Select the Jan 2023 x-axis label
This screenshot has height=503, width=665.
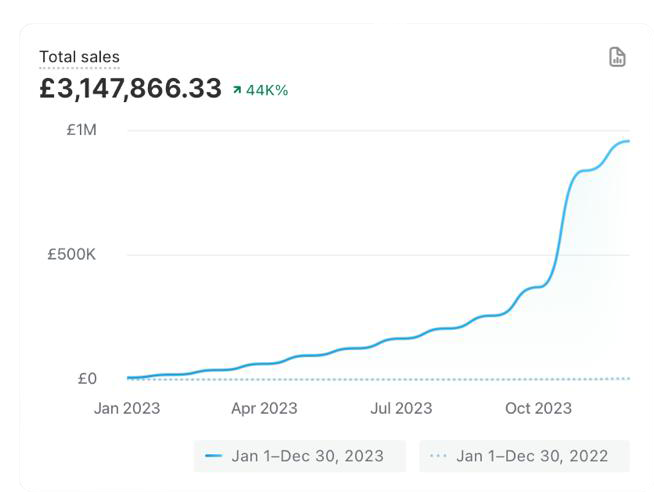tap(127, 408)
